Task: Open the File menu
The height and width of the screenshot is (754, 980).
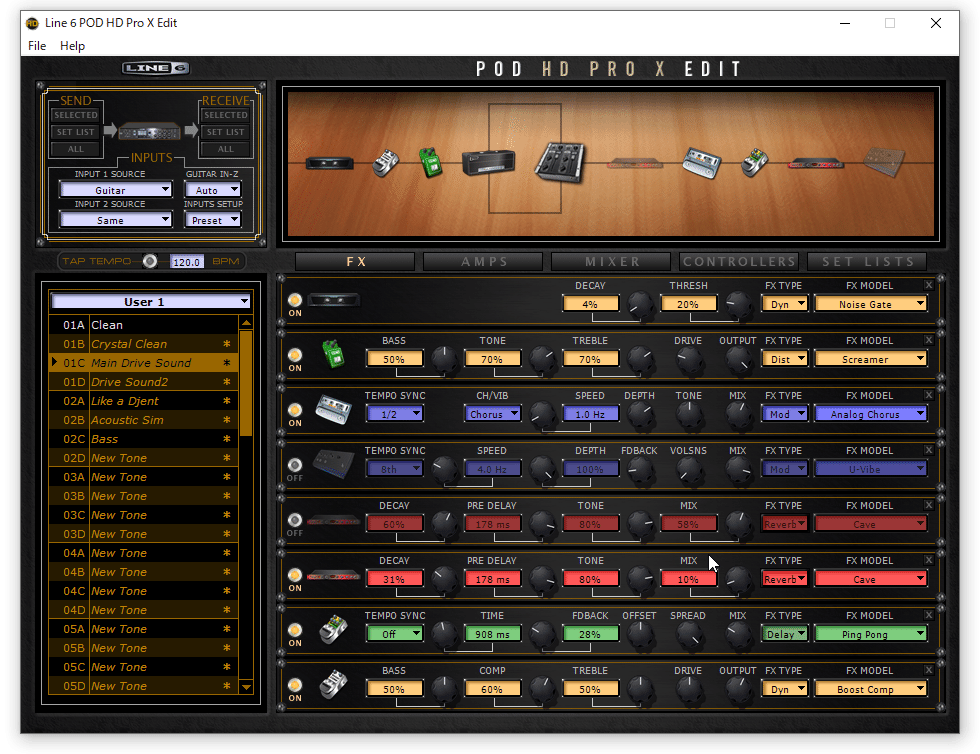Action: tap(37, 46)
